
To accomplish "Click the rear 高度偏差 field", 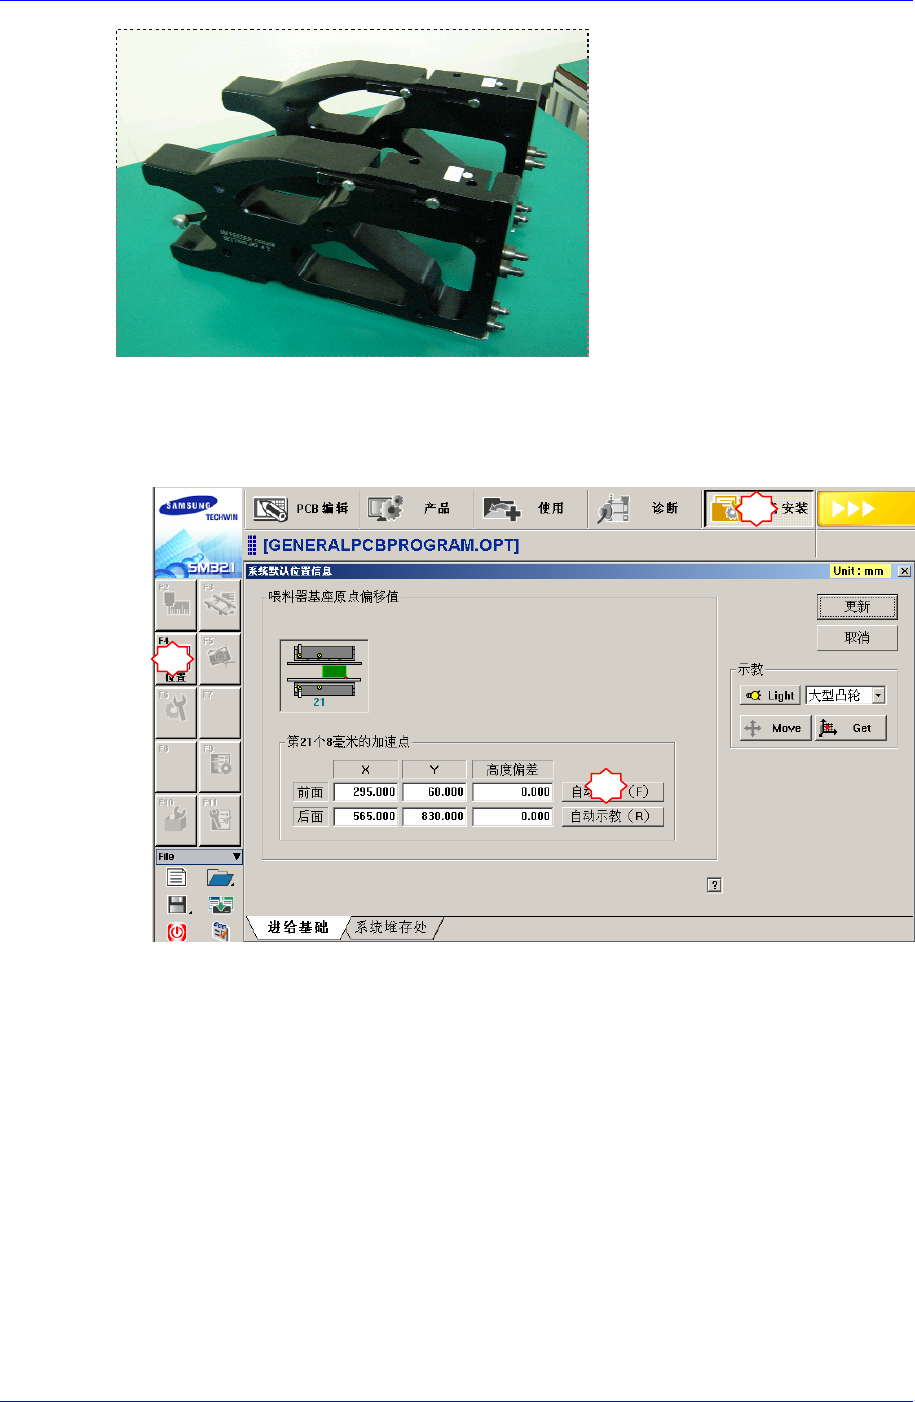I will (512, 816).
